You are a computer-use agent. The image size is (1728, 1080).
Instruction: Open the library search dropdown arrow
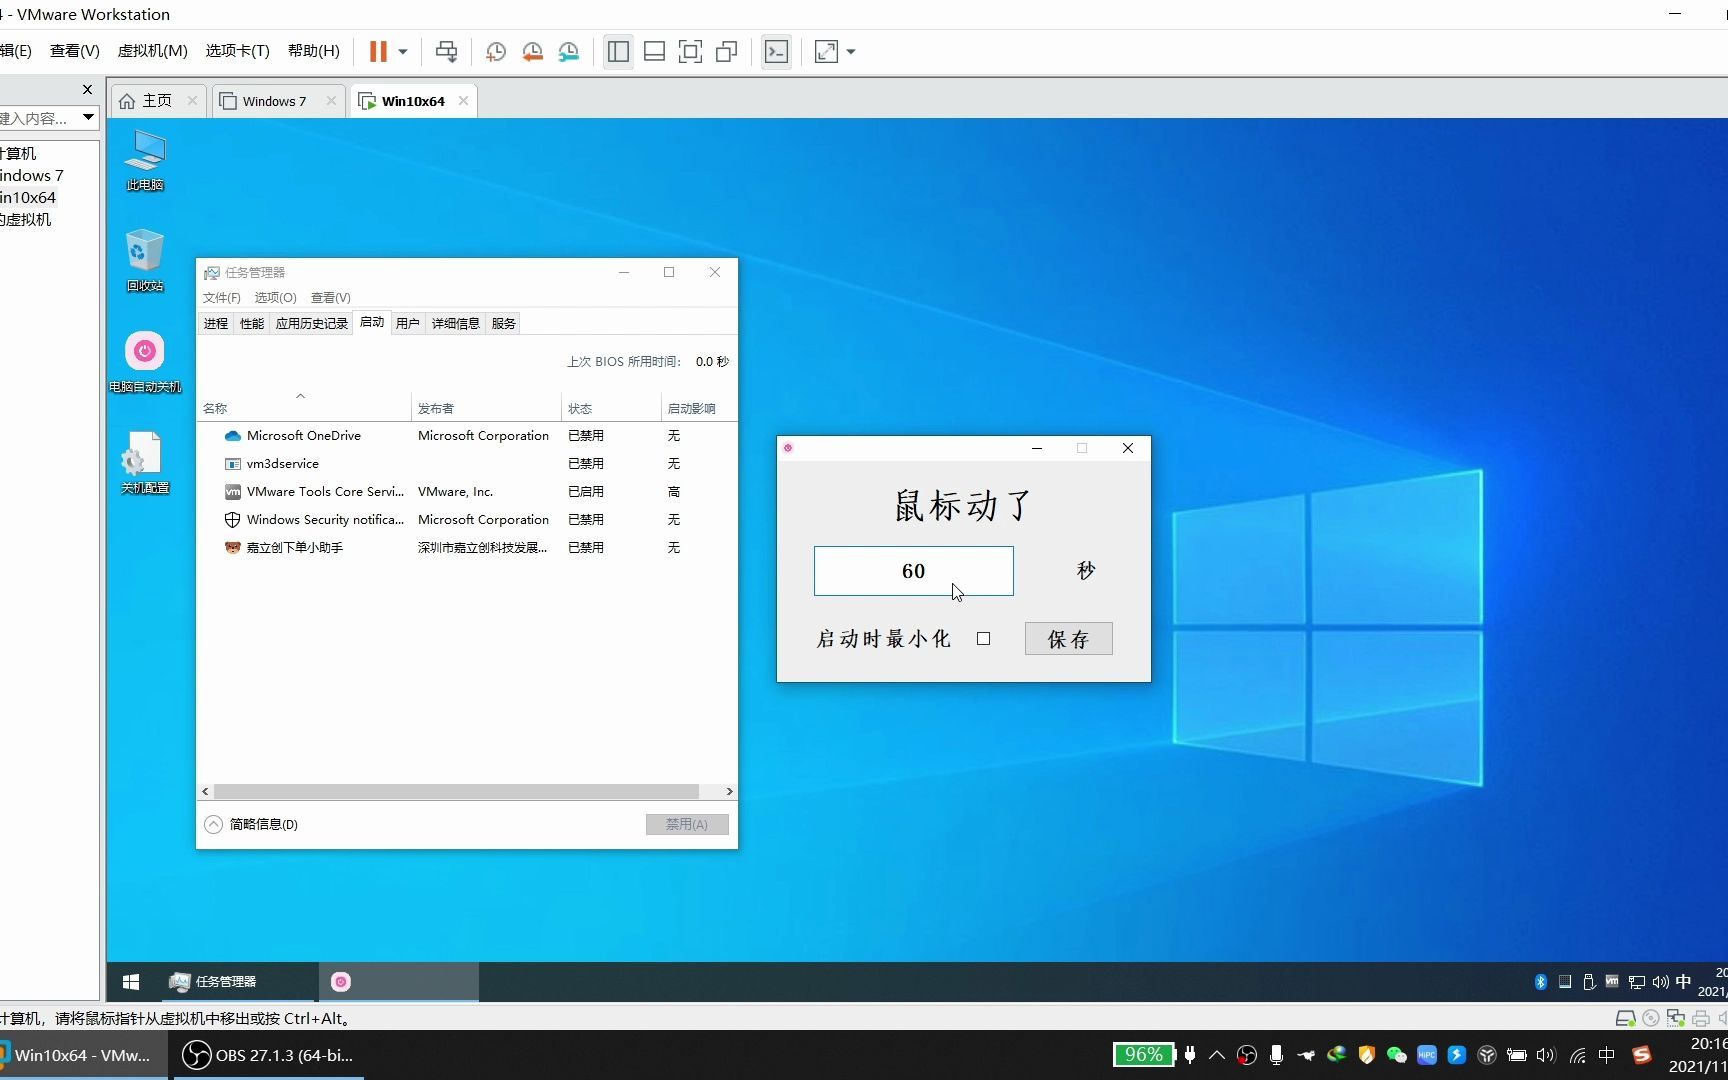point(88,117)
